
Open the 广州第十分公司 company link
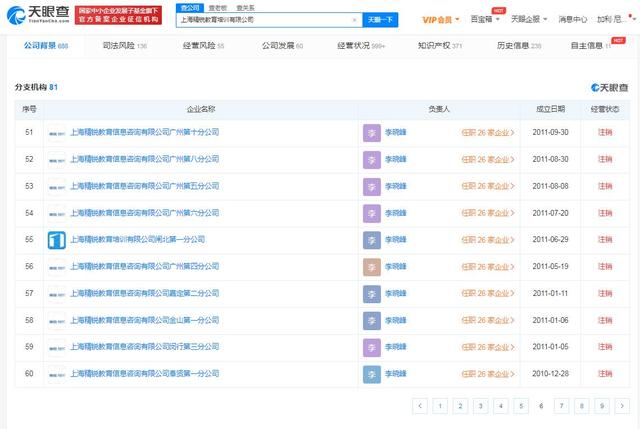pos(144,132)
